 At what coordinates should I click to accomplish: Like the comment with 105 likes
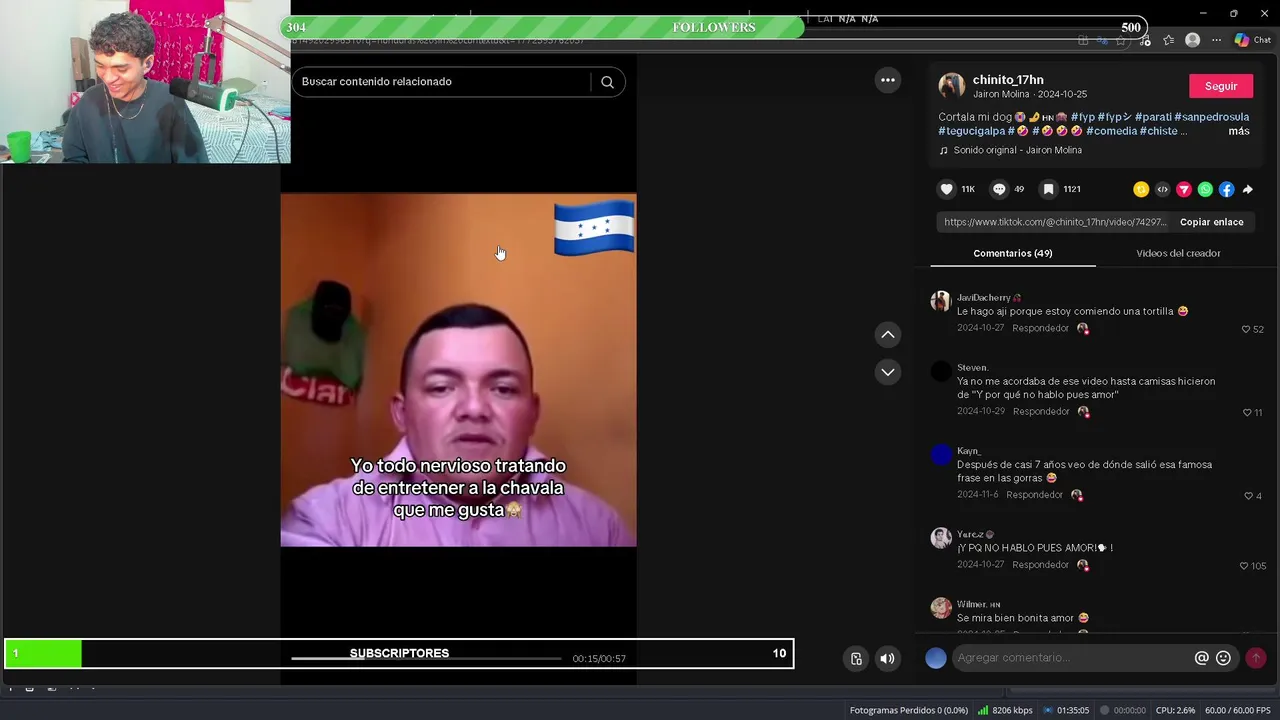pos(1244,566)
